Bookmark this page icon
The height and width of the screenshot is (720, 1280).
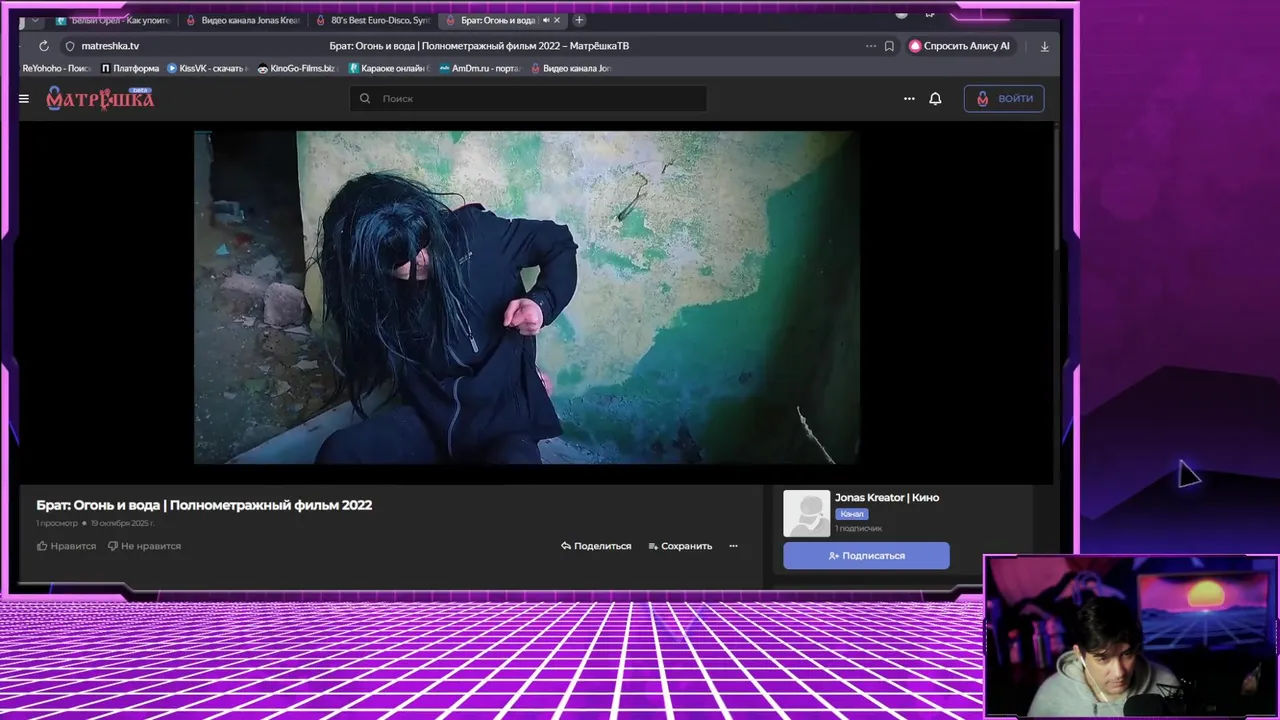889,46
